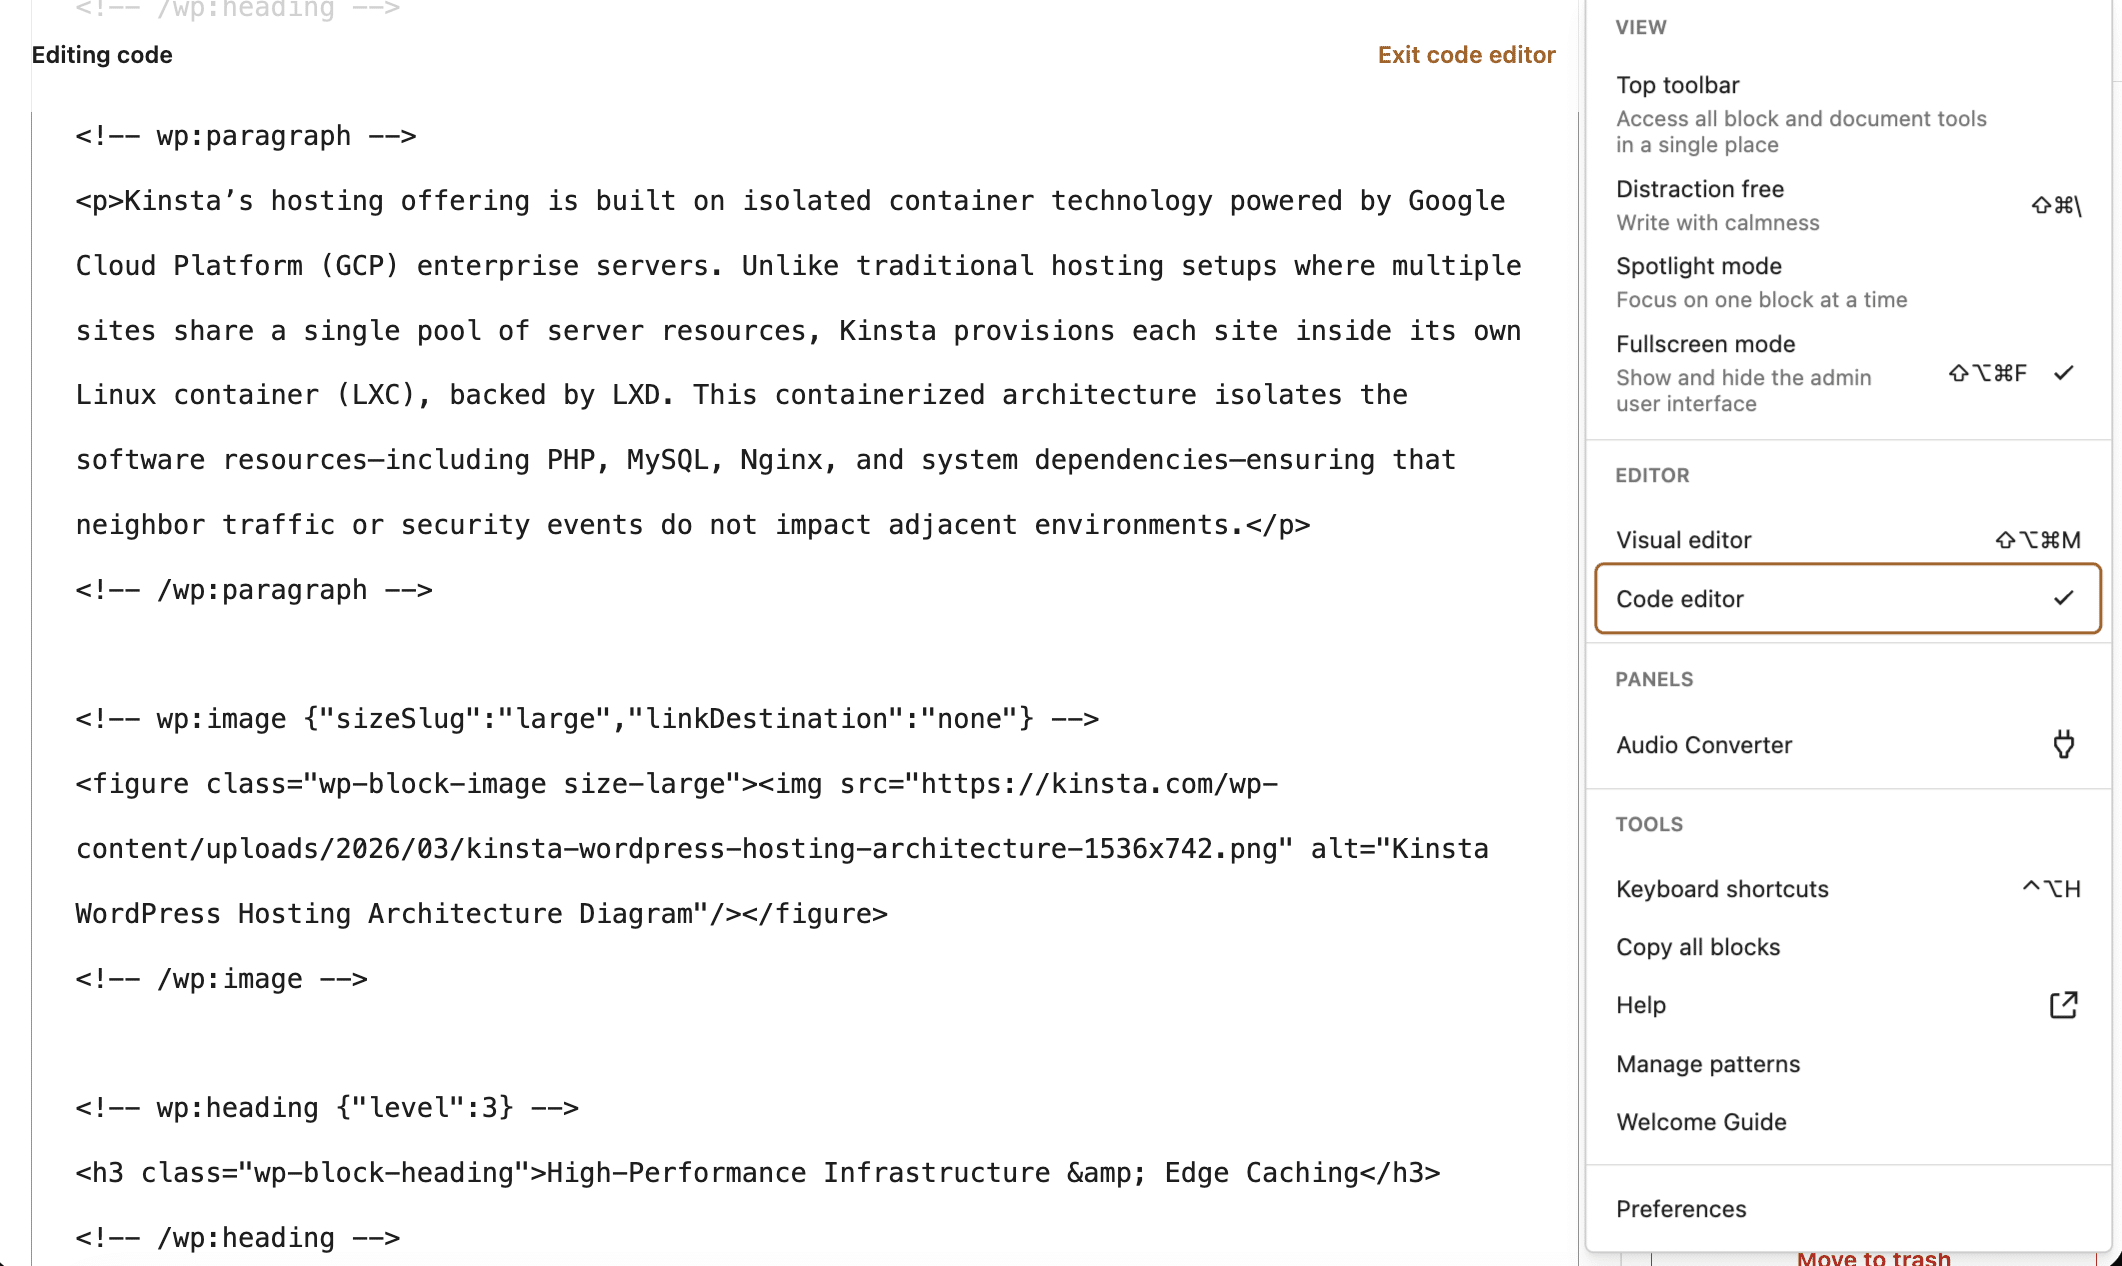Click the opening wp:paragraph comment line
2122x1266 pixels.
tap(246, 136)
